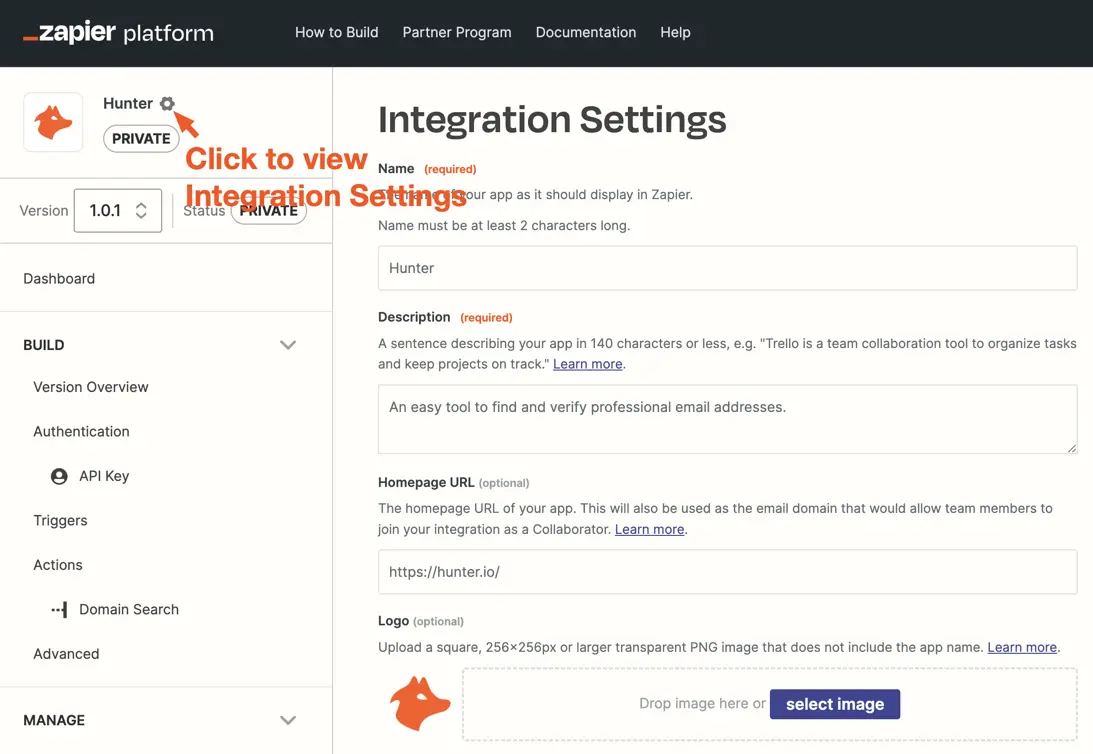This screenshot has height=754, width=1093.
Task: Focus the Homepage URL input field
Action: [728, 572]
